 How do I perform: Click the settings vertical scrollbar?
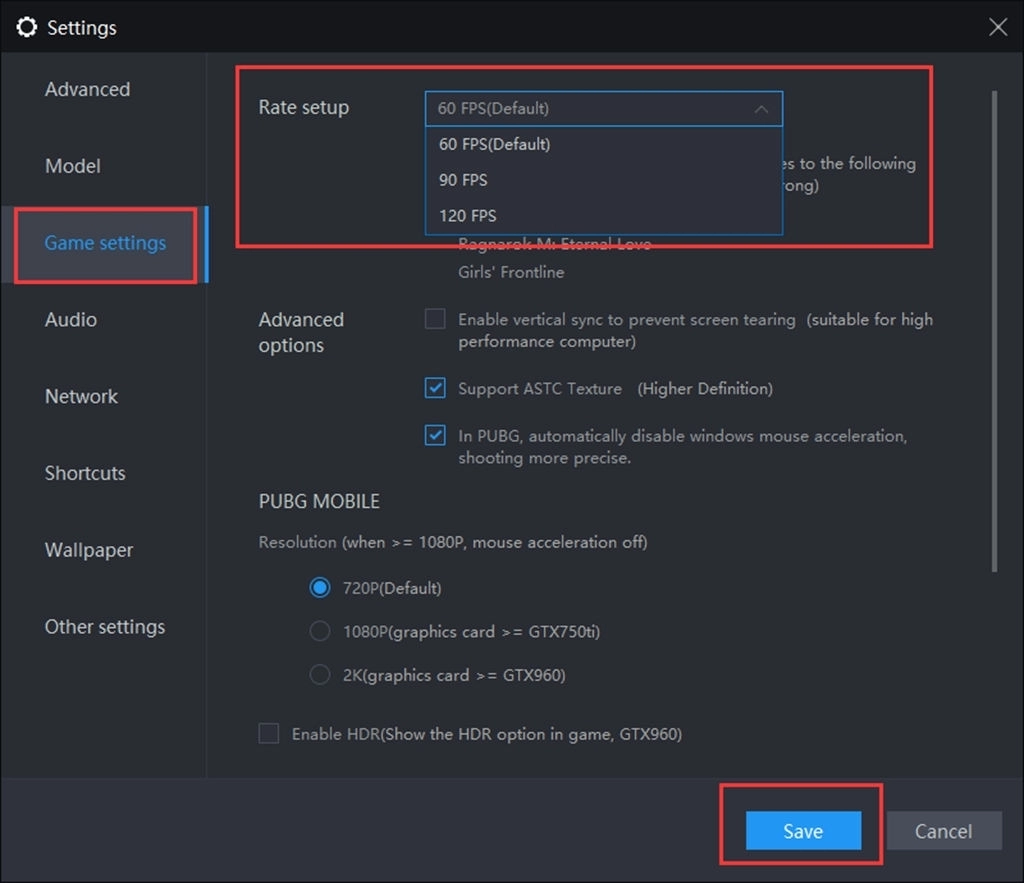click(994, 332)
